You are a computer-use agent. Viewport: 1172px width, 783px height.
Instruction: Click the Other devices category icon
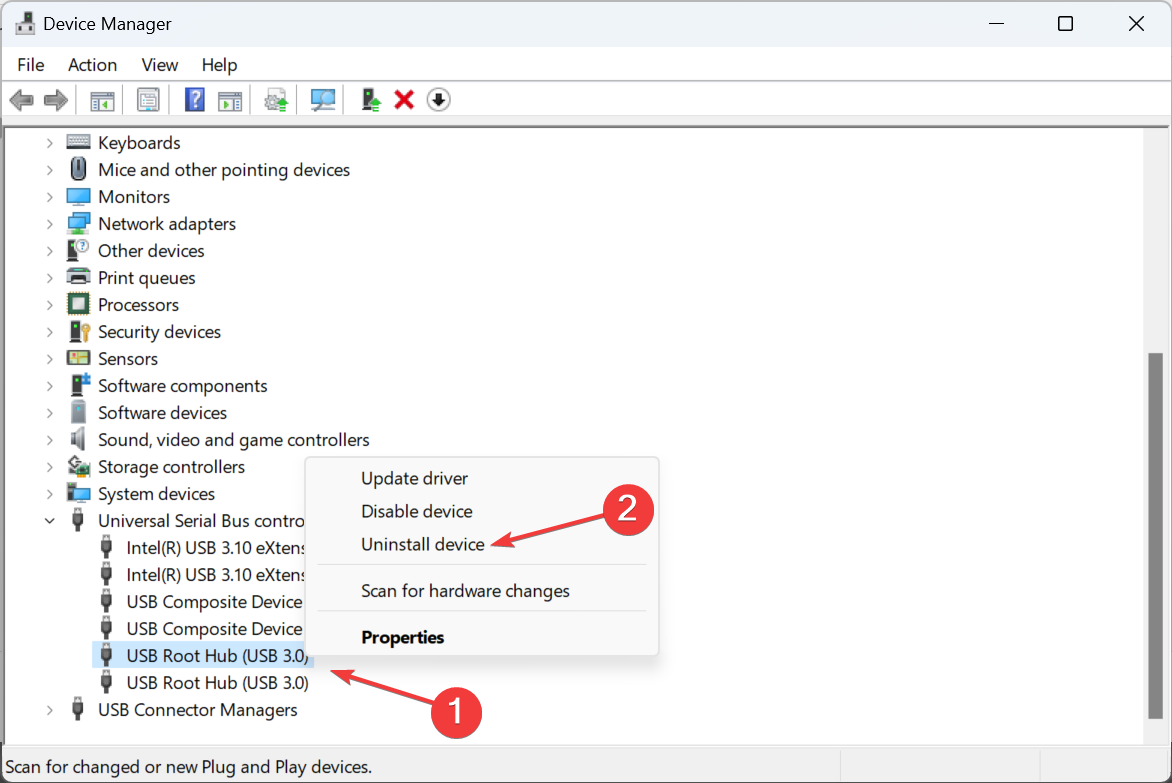[78, 250]
